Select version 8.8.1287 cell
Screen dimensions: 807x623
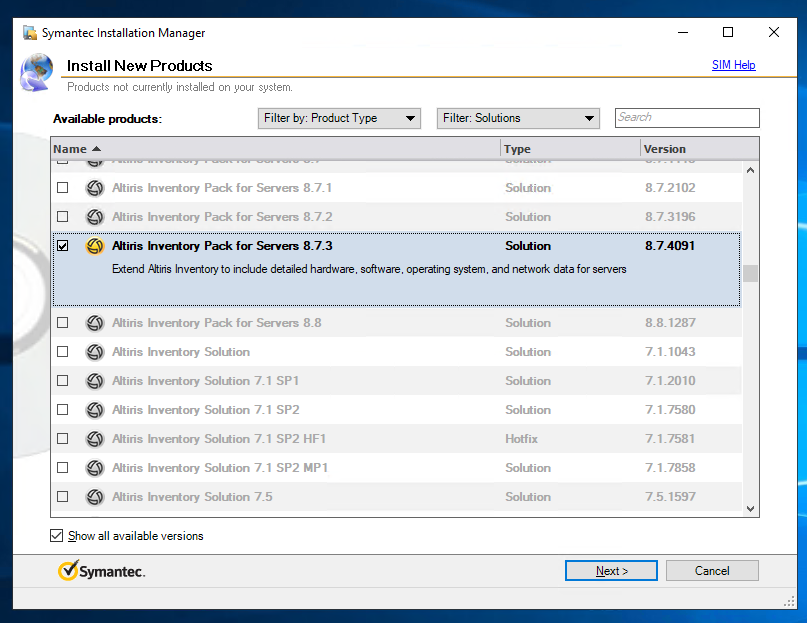(x=670, y=323)
